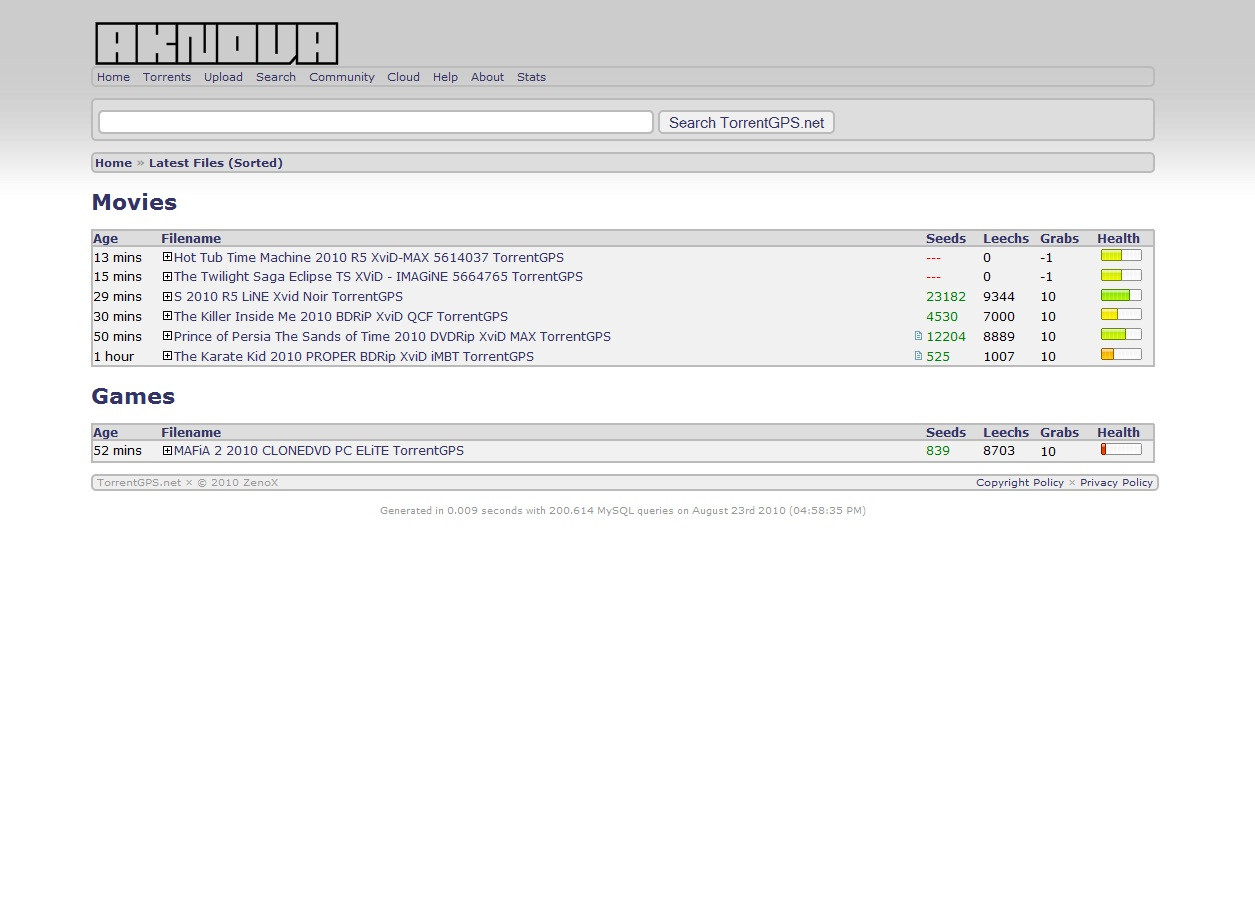Click the 52 mins age cell
This screenshot has width=1255, height=904.
point(118,450)
